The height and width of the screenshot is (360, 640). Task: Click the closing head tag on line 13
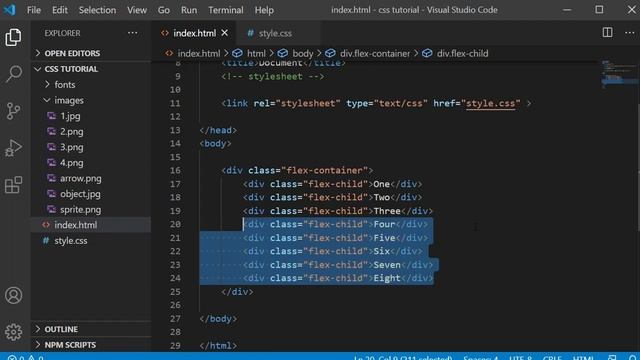pos(218,130)
